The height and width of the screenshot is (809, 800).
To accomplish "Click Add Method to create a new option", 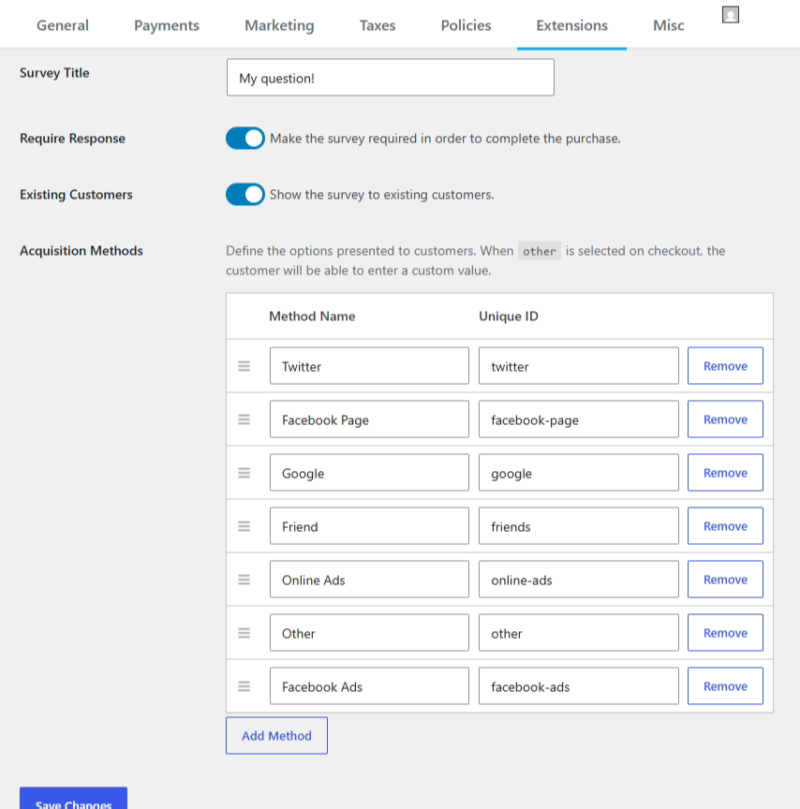I will [x=276, y=735].
